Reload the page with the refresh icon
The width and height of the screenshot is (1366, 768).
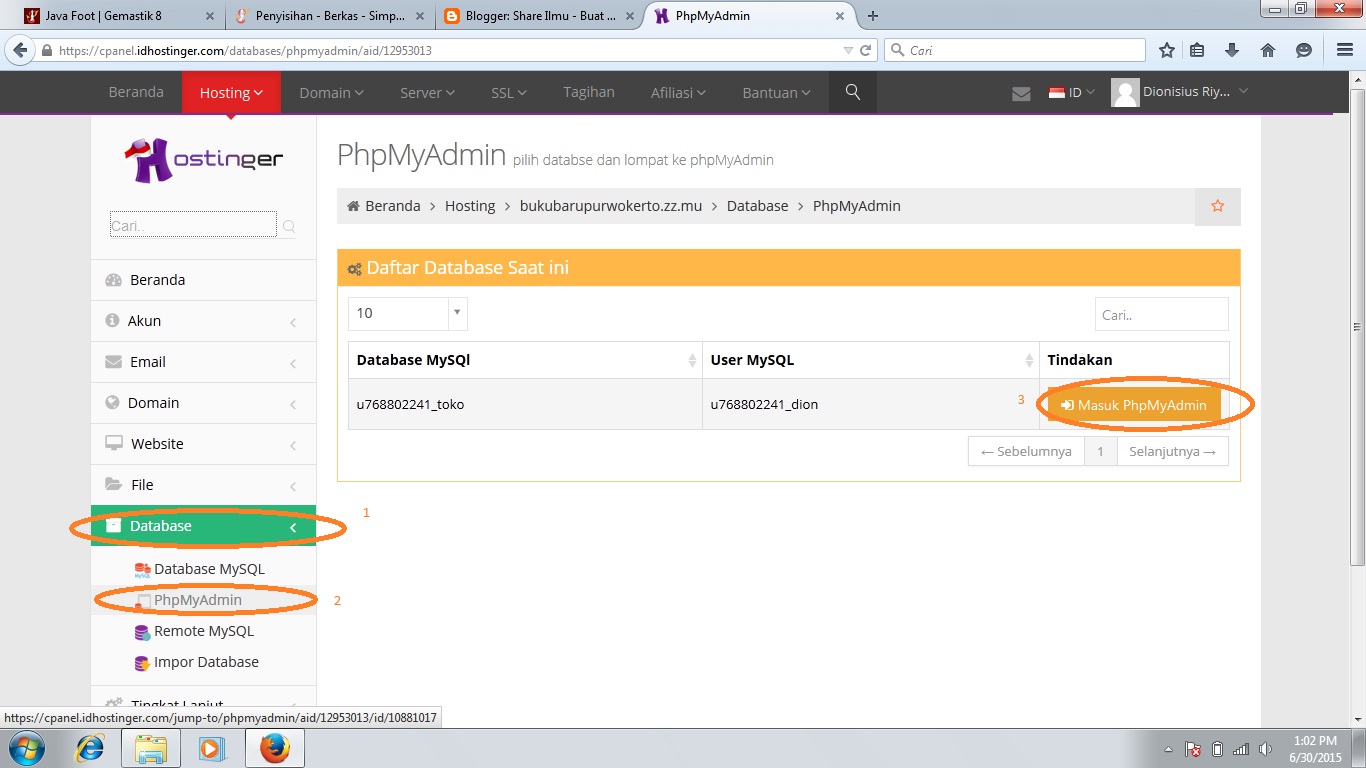pos(866,50)
